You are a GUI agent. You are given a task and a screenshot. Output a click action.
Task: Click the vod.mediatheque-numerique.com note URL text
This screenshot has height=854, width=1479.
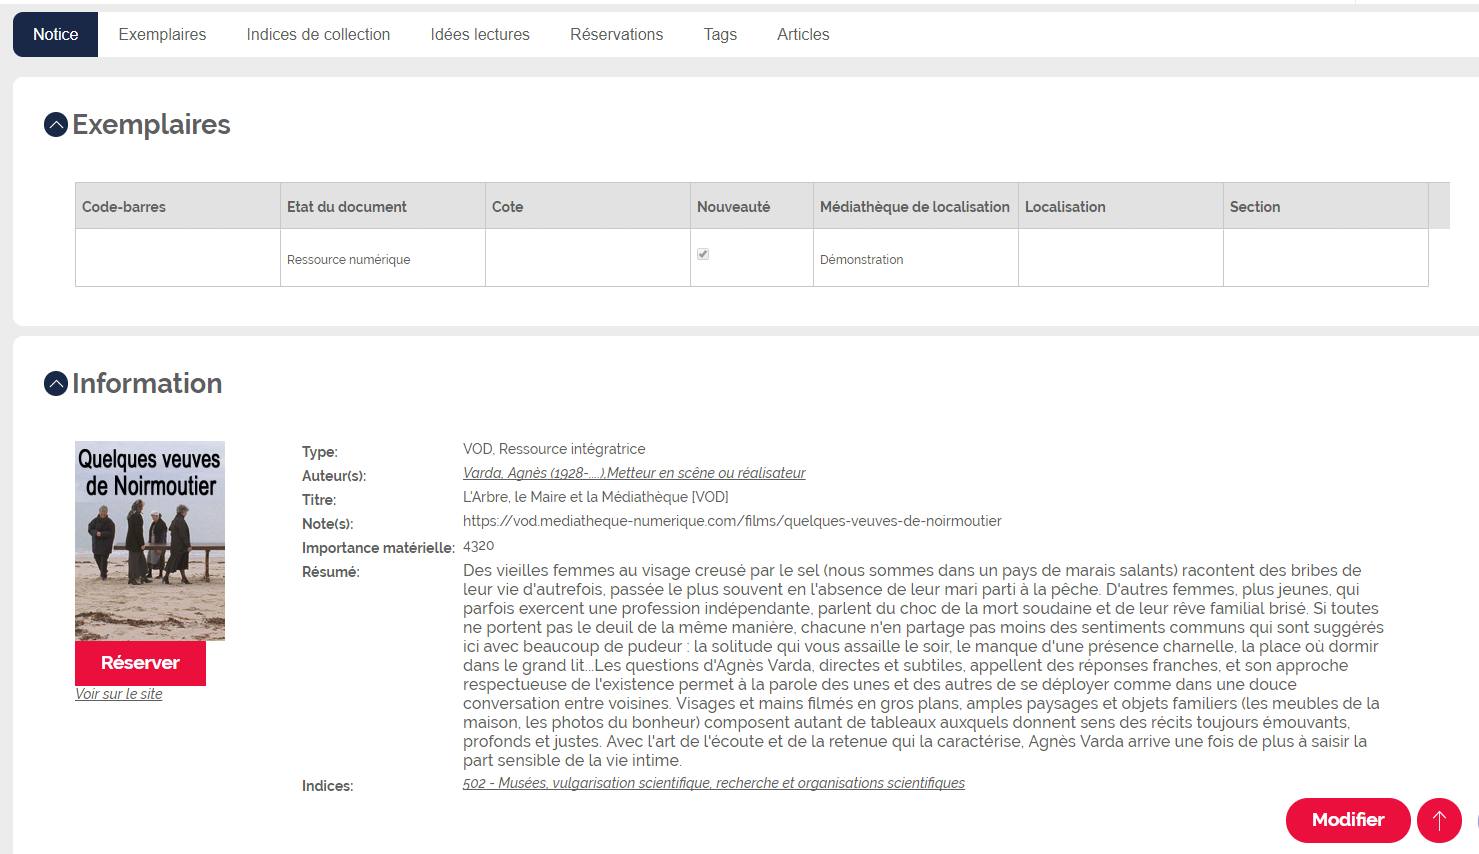click(732, 521)
